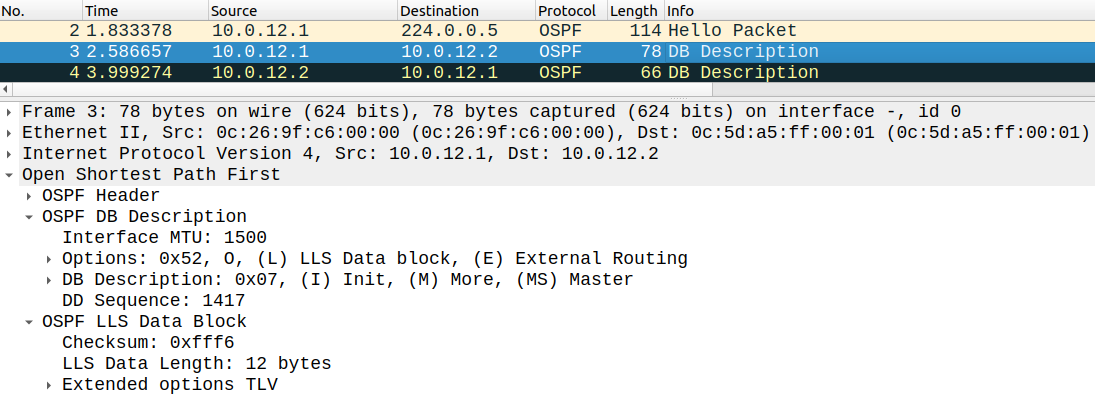1095x396 pixels.
Task: Select the Checksum: 0xfff6 field
Action: point(148,343)
